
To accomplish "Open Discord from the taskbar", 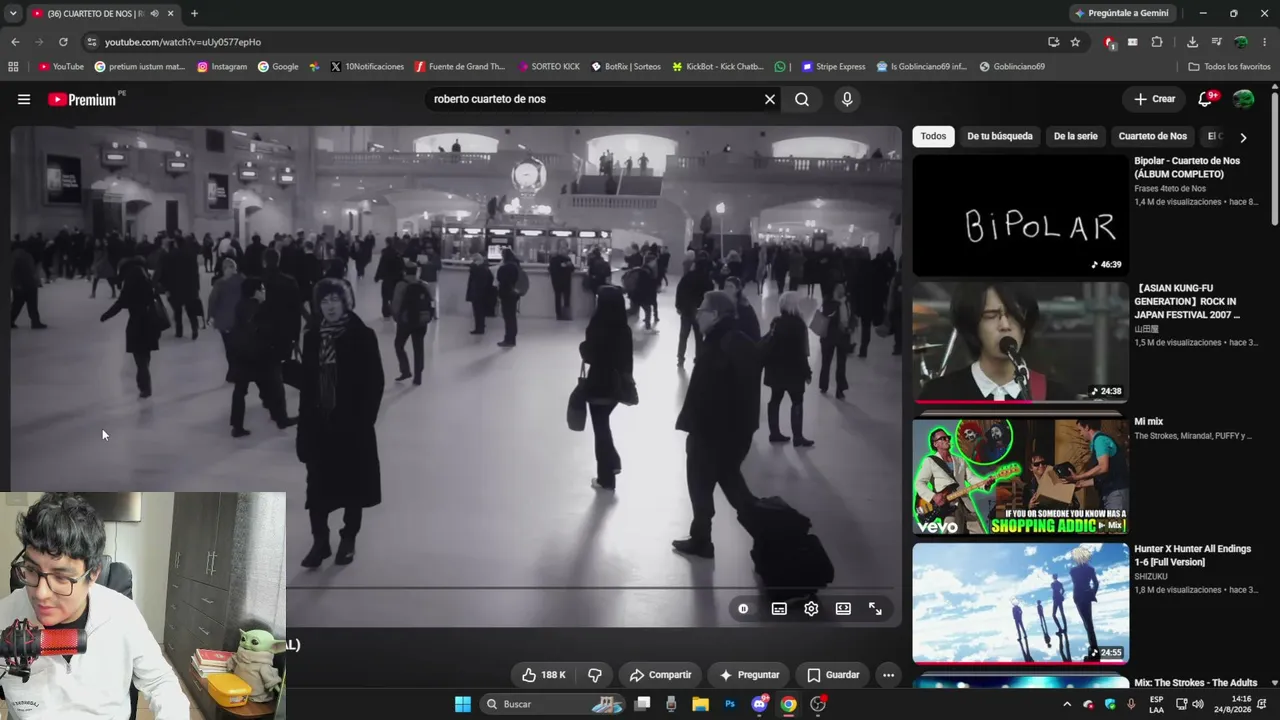I will click(759, 704).
